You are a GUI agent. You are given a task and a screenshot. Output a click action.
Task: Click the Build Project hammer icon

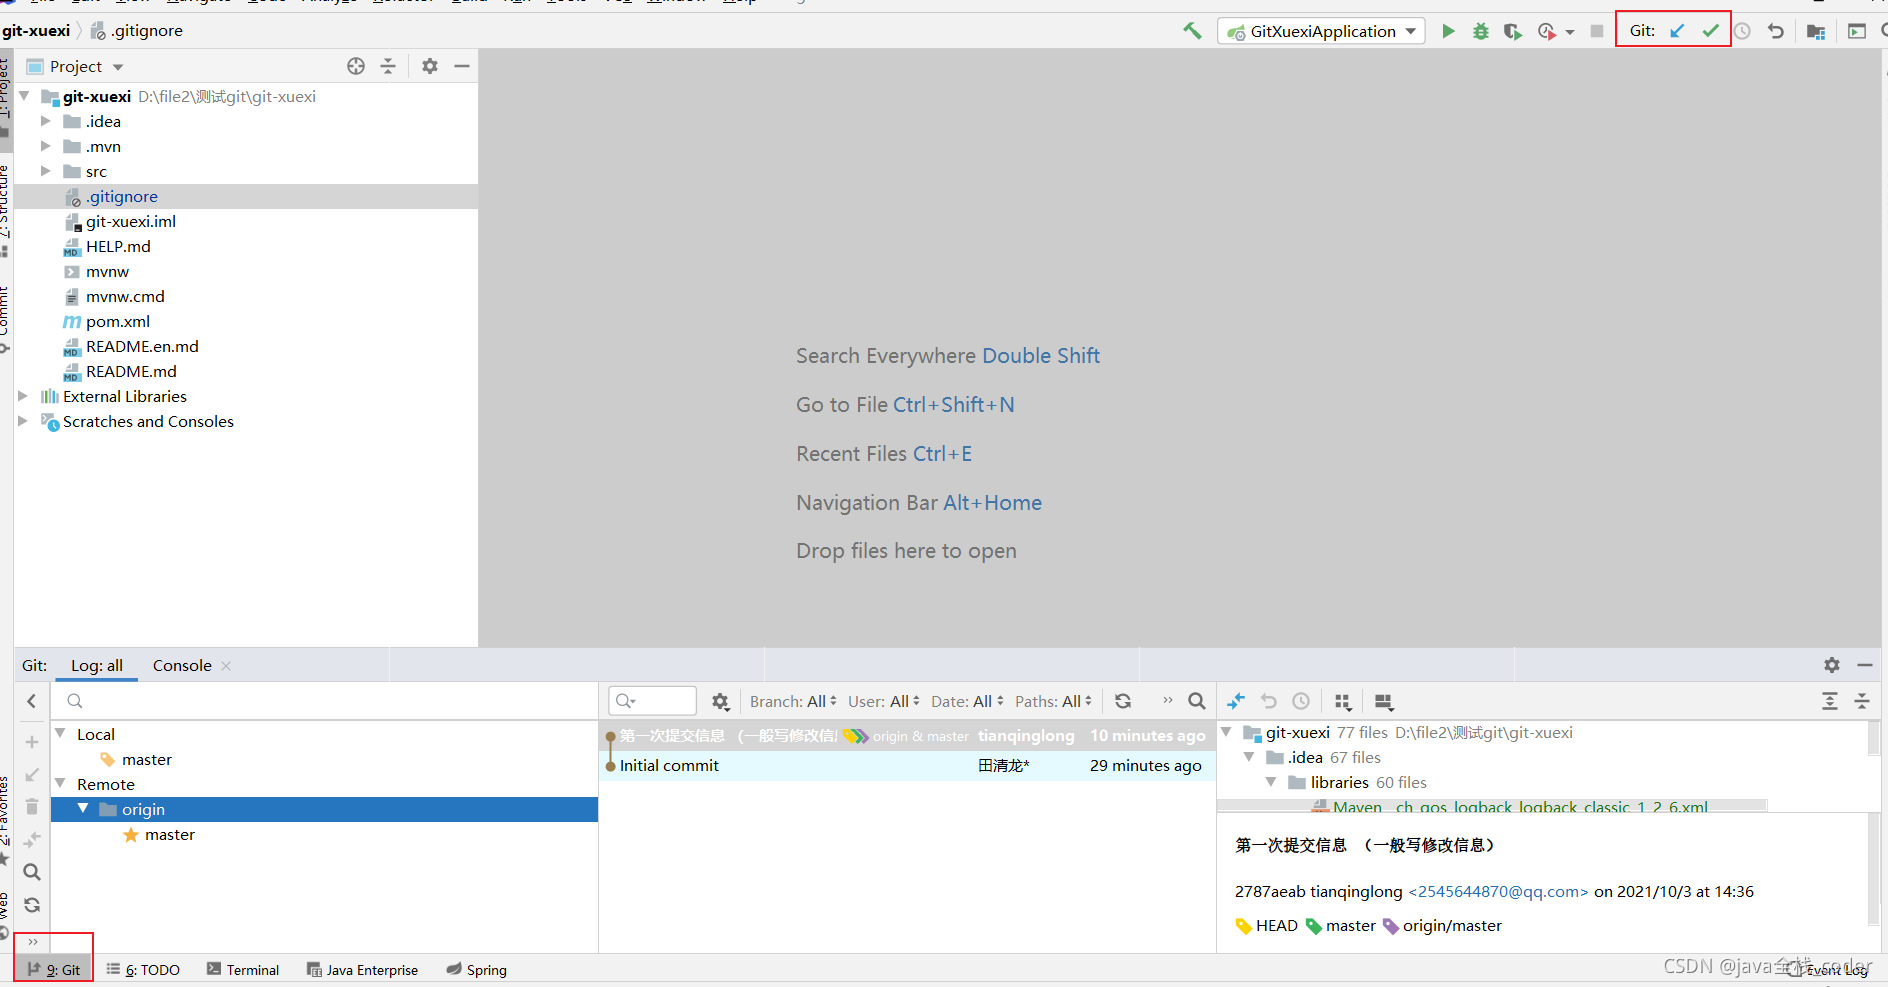click(x=1192, y=31)
